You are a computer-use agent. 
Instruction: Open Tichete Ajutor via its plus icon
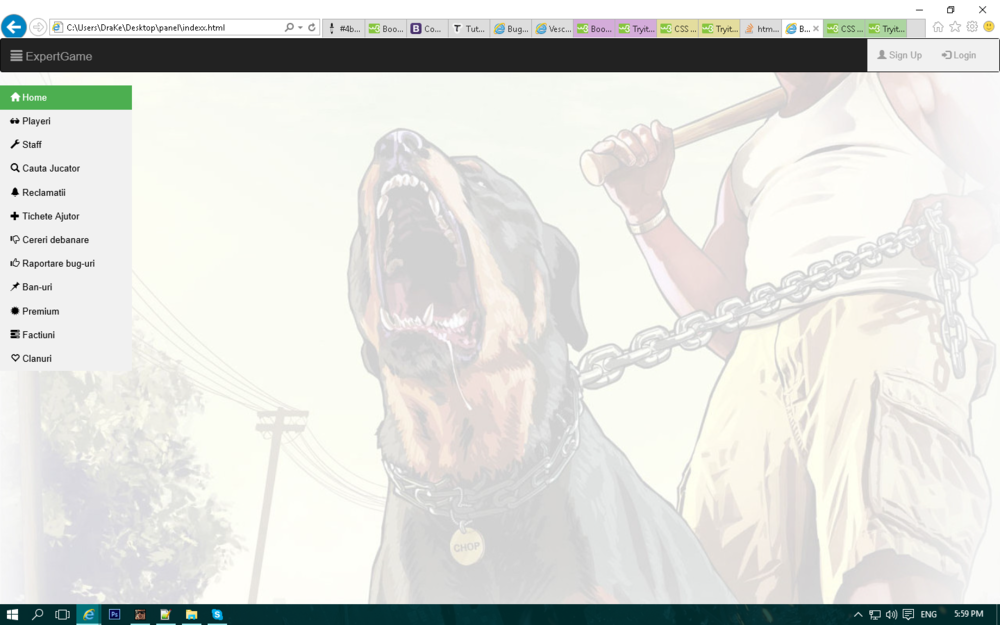click(x=15, y=216)
